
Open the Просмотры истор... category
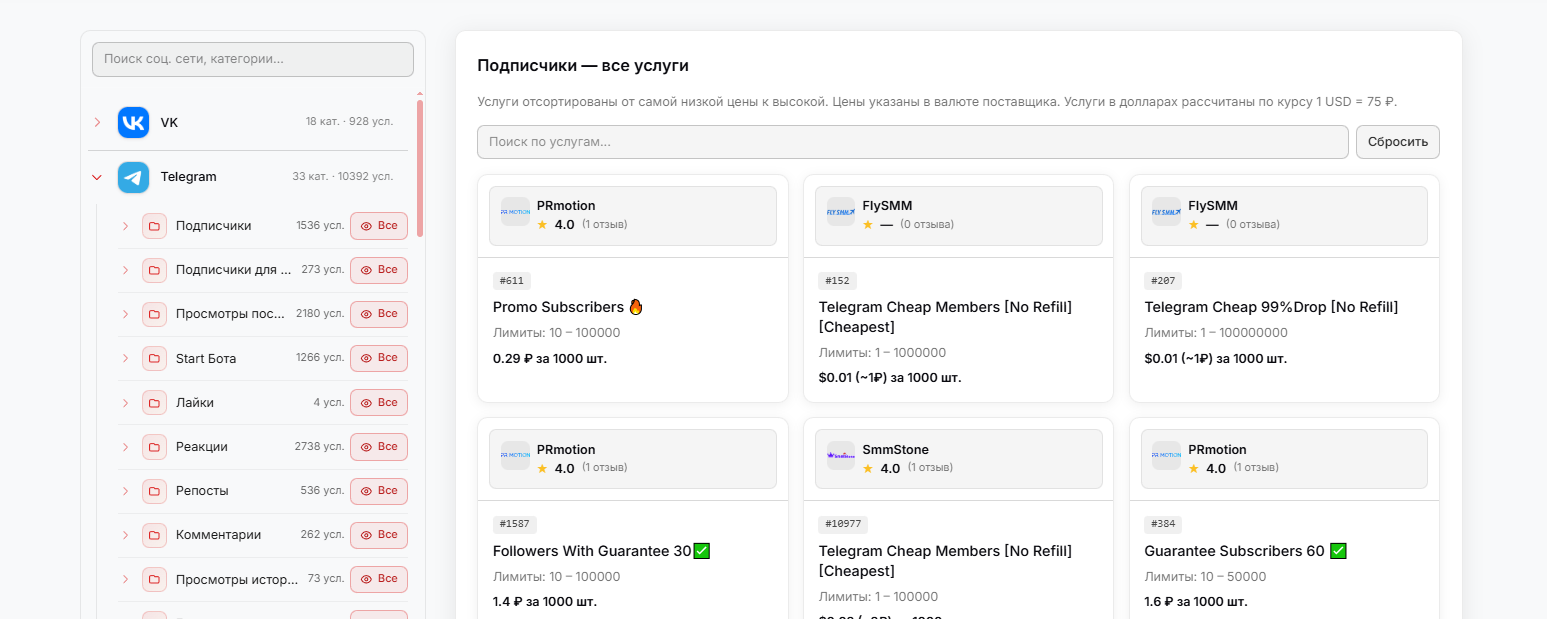point(237,579)
